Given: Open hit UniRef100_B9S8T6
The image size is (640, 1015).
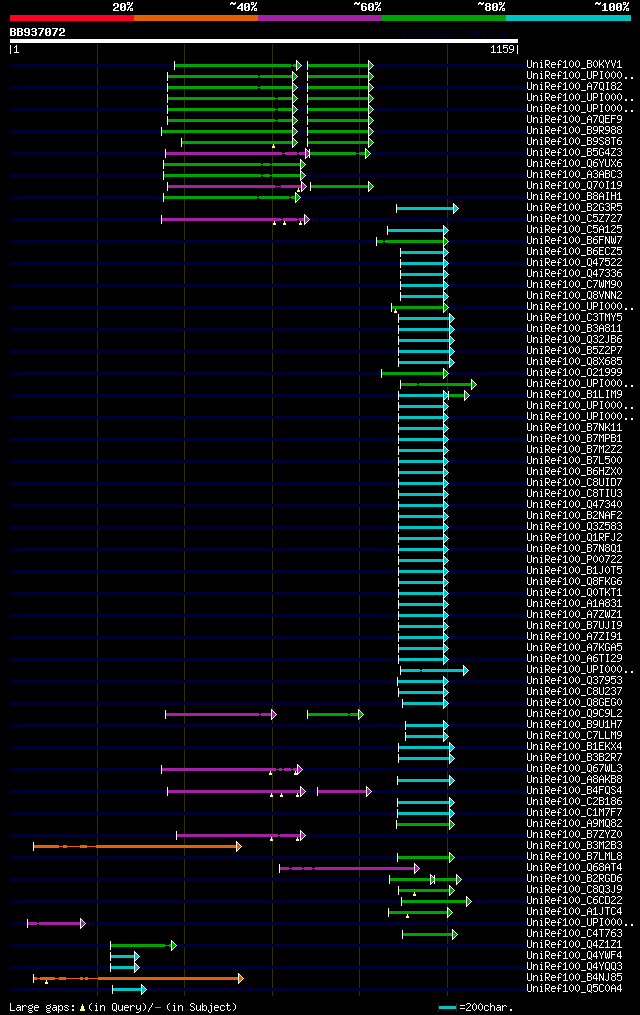Looking at the screenshot, I should [574, 141].
